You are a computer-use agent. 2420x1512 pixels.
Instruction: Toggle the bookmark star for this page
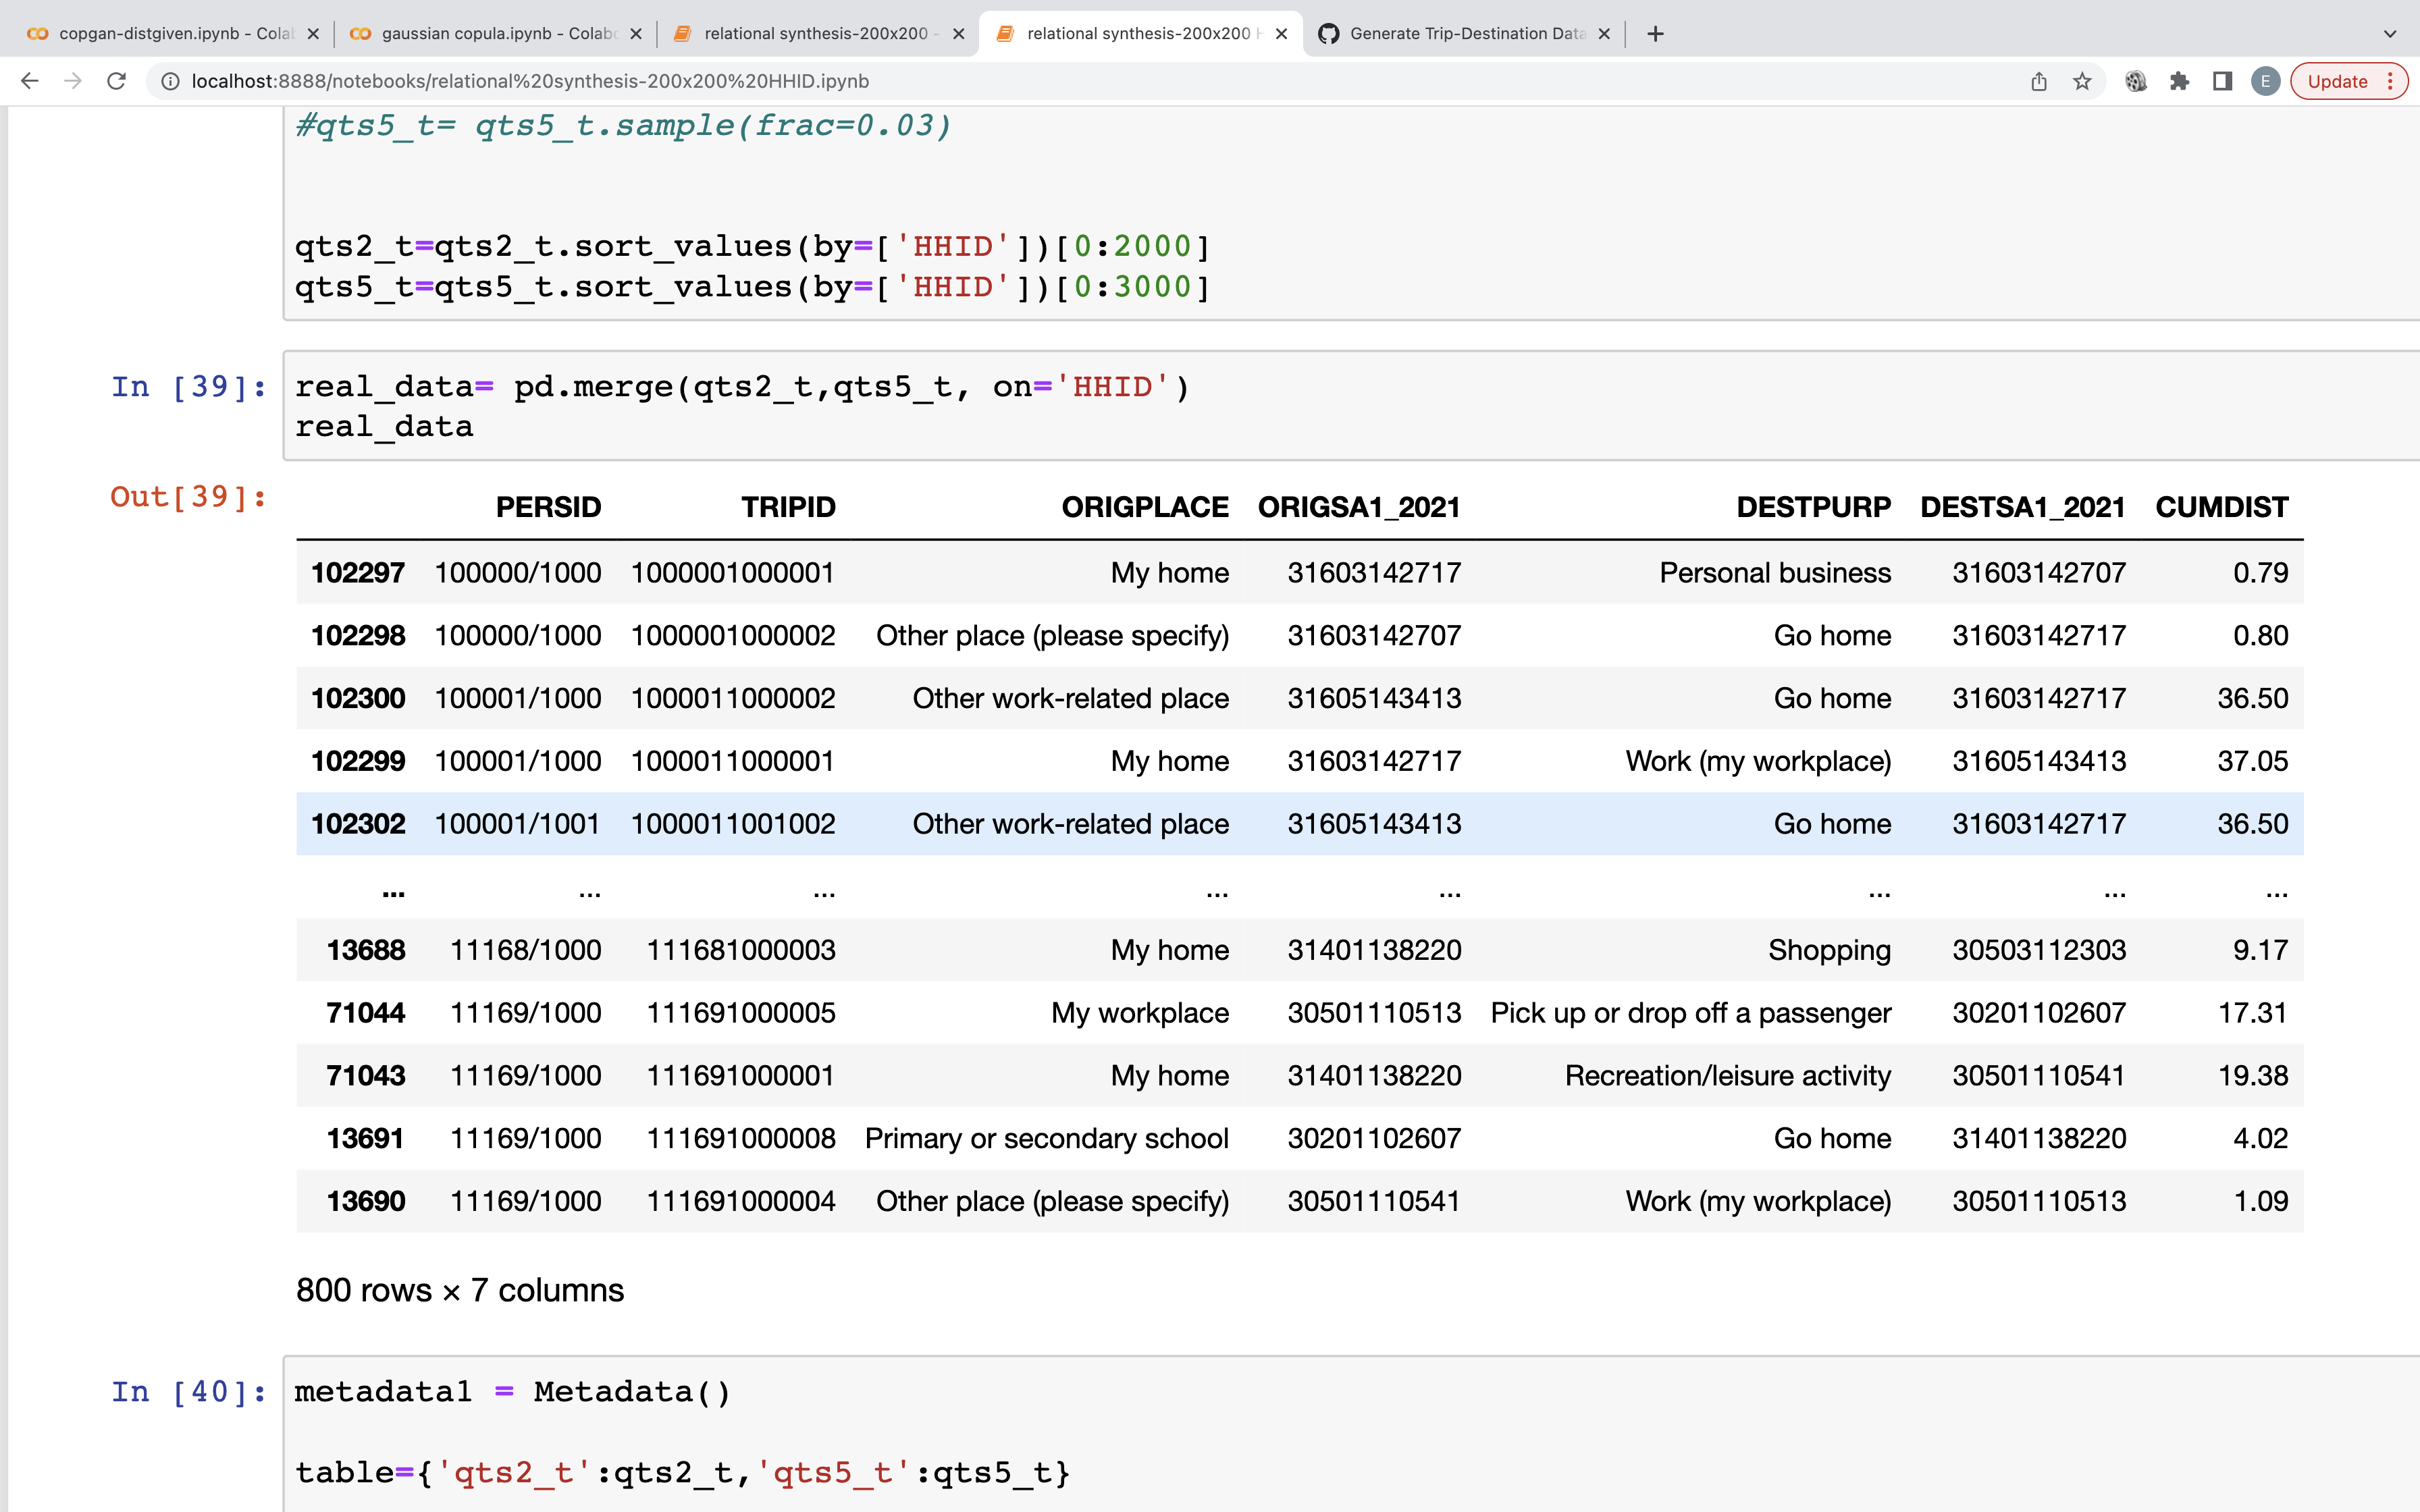[2081, 81]
